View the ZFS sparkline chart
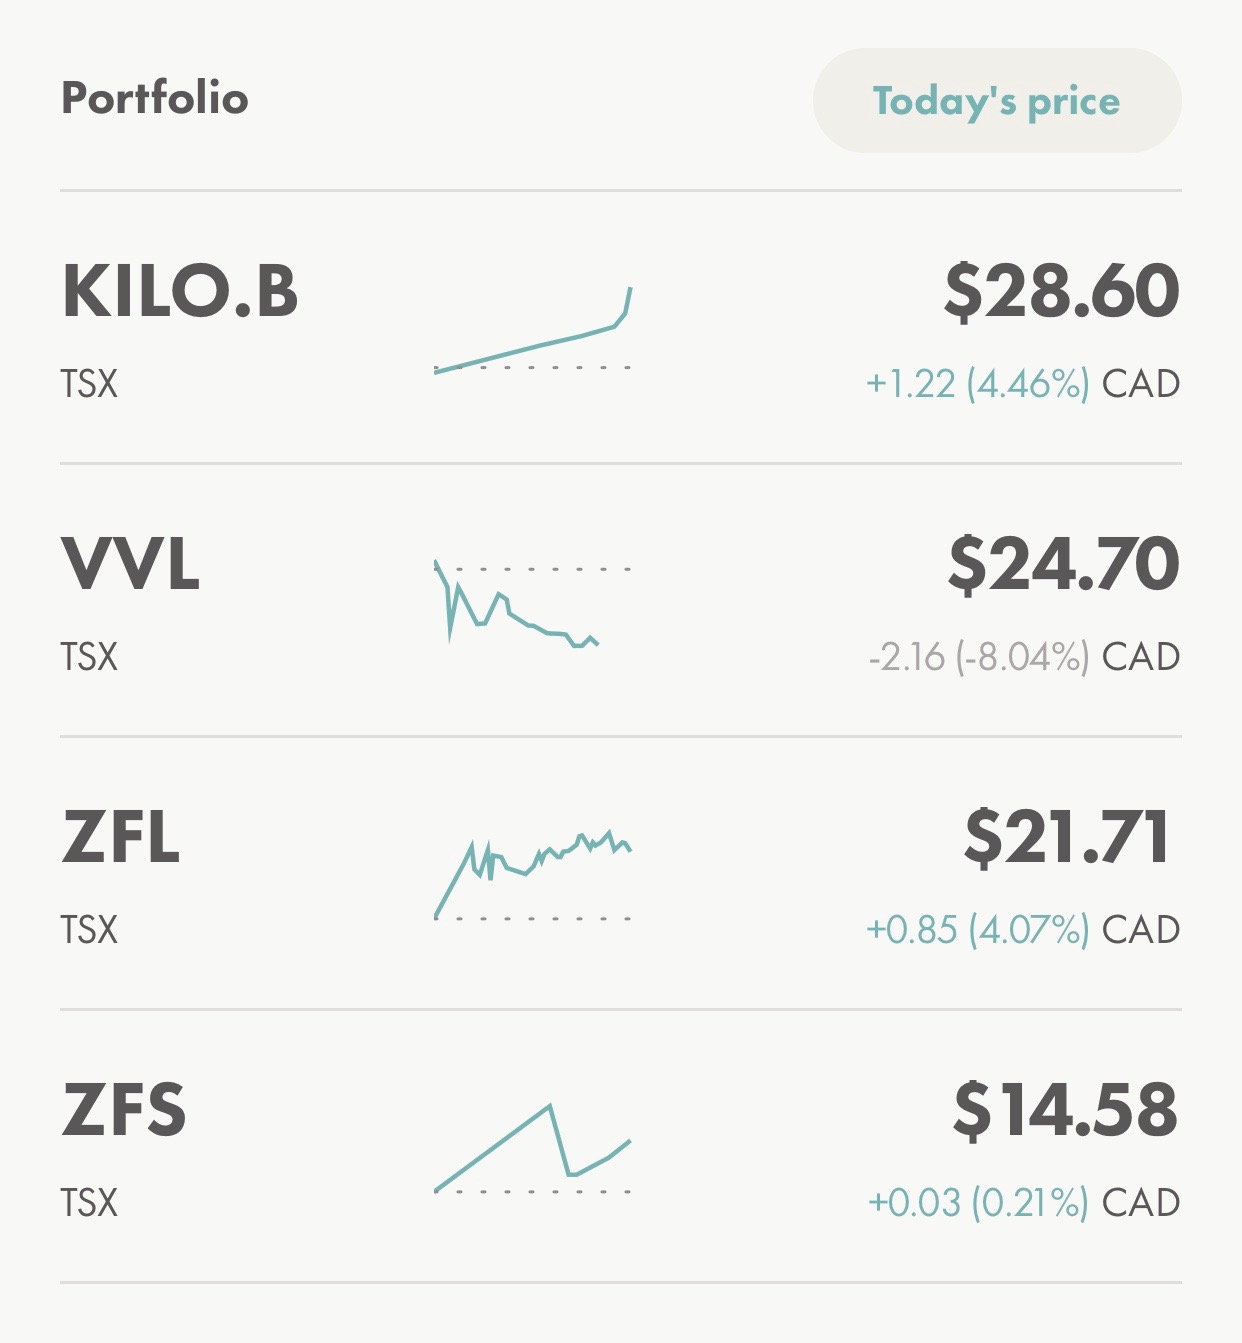 click(x=533, y=1148)
